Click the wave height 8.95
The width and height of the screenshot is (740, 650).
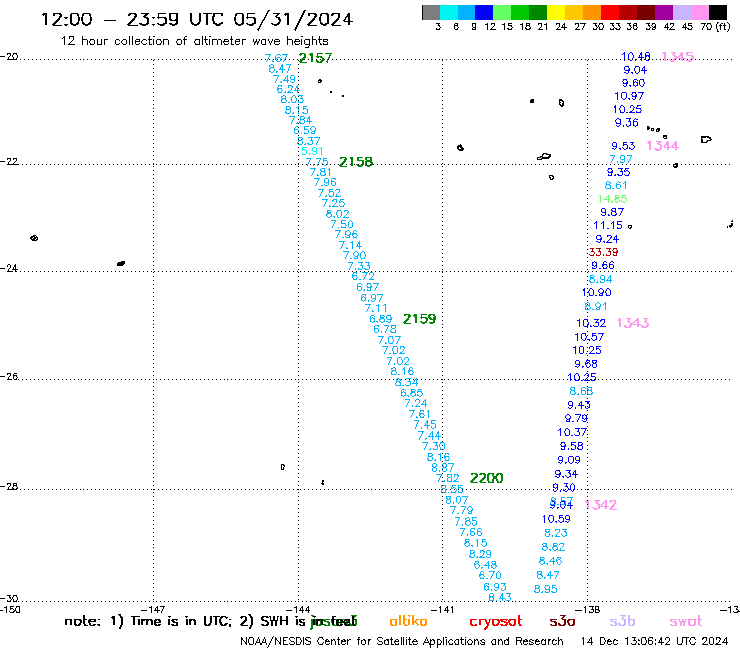click(546, 589)
